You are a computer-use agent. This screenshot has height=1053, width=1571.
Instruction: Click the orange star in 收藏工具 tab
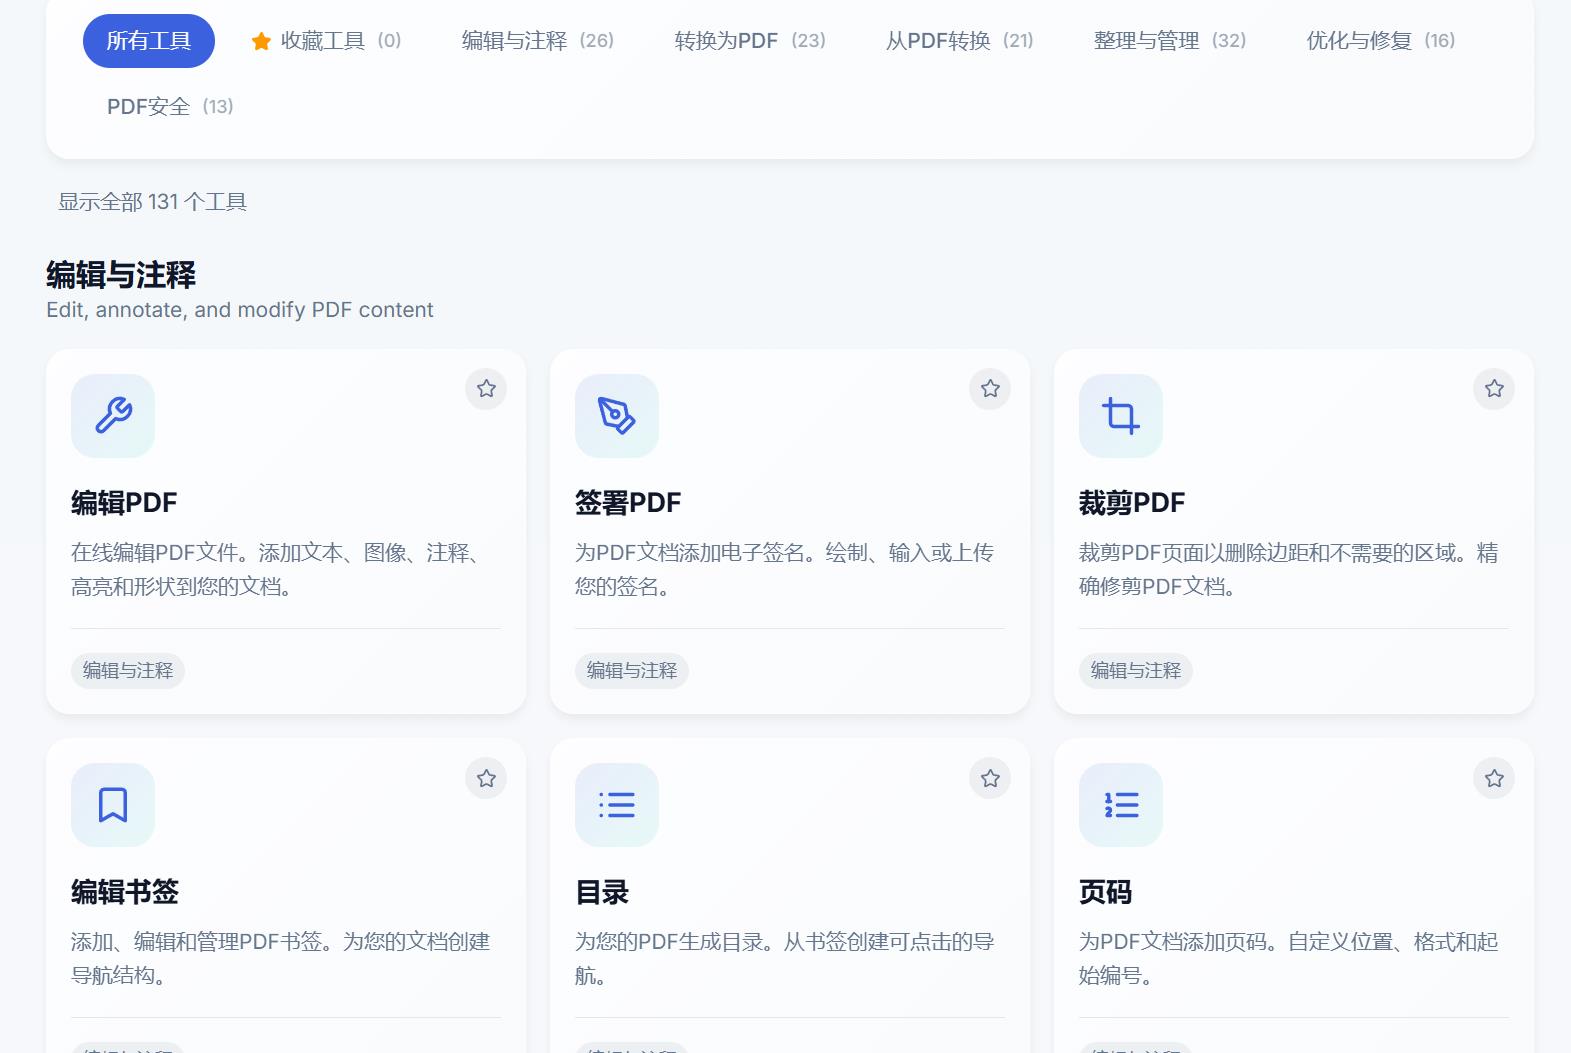261,41
